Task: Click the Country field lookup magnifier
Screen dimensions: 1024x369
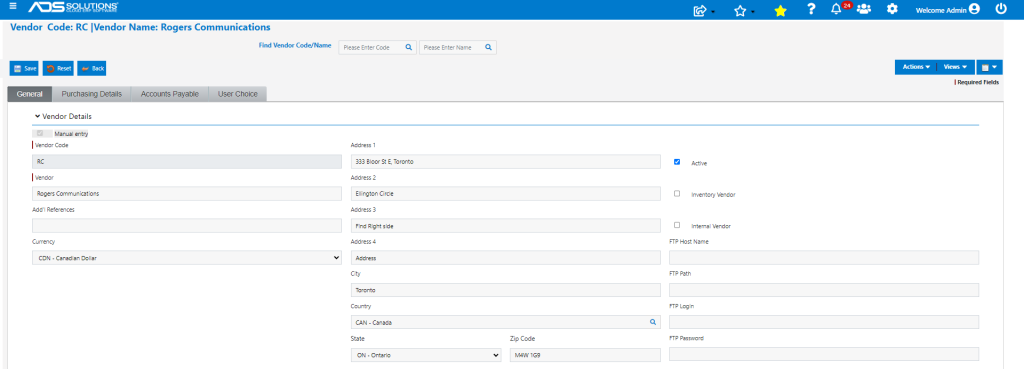Action: tap(652, 322)
